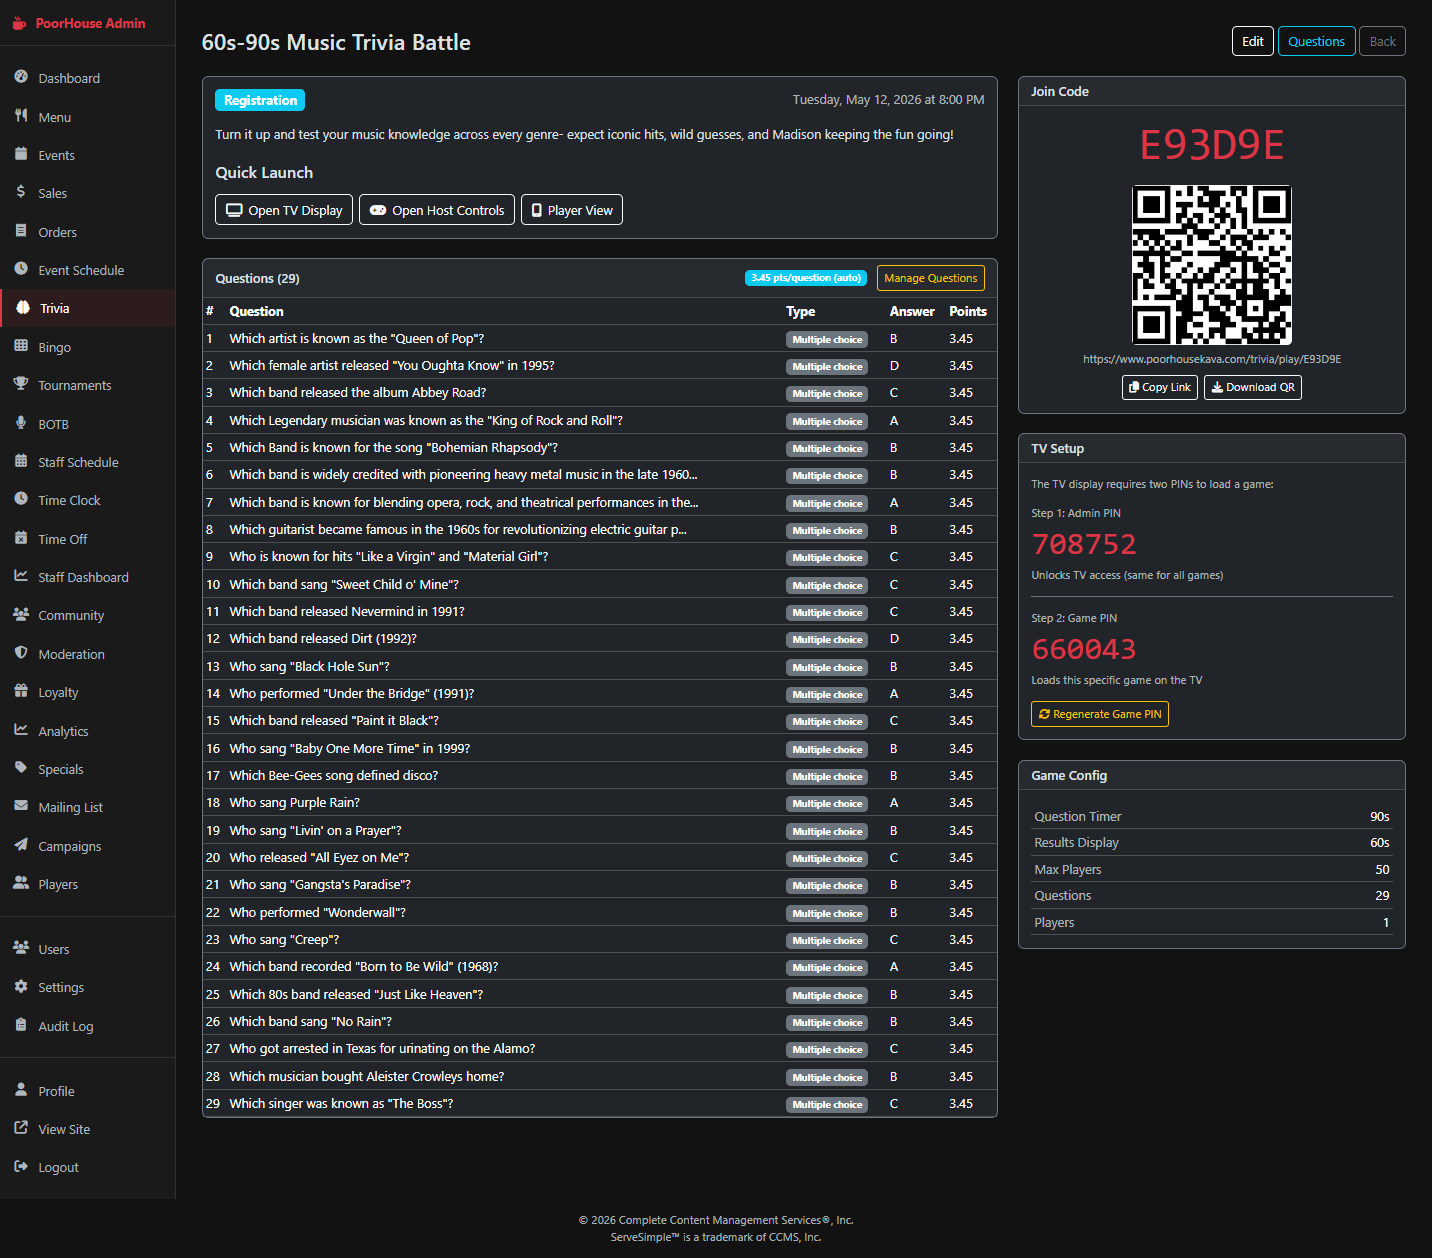Click the BOTB microphone icon

[21, 423]
